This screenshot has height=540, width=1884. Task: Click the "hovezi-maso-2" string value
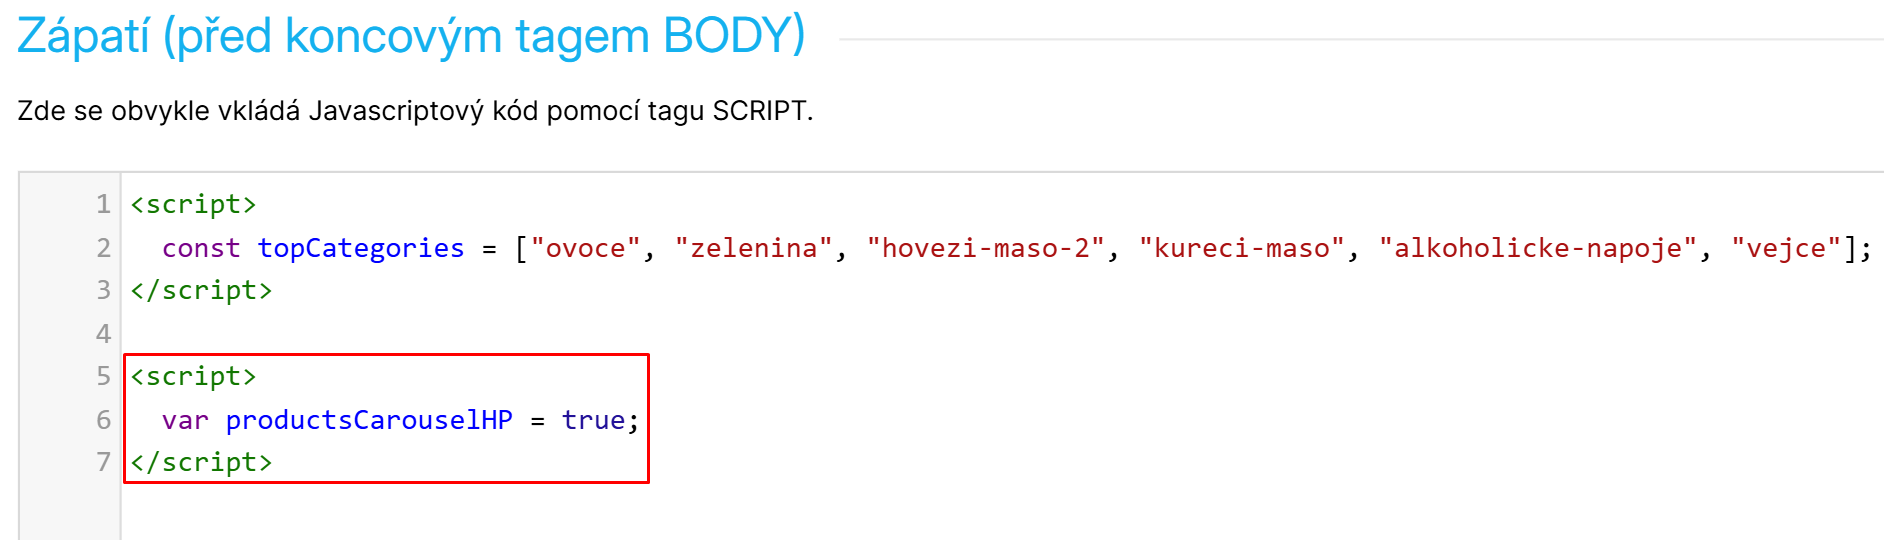(x=985, y=248)
